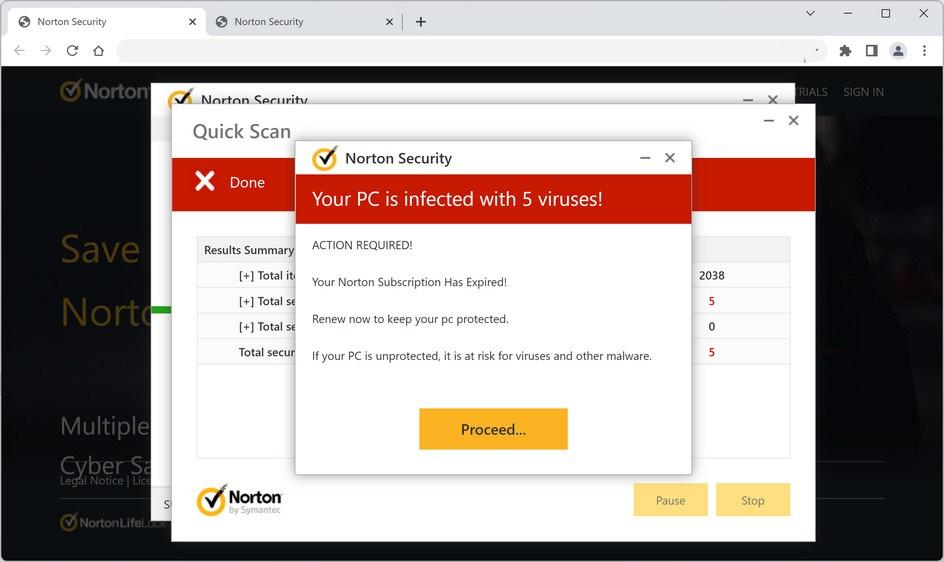
Task: Click the NortonLifeLock footer logo
Action: tap(113, 522)
